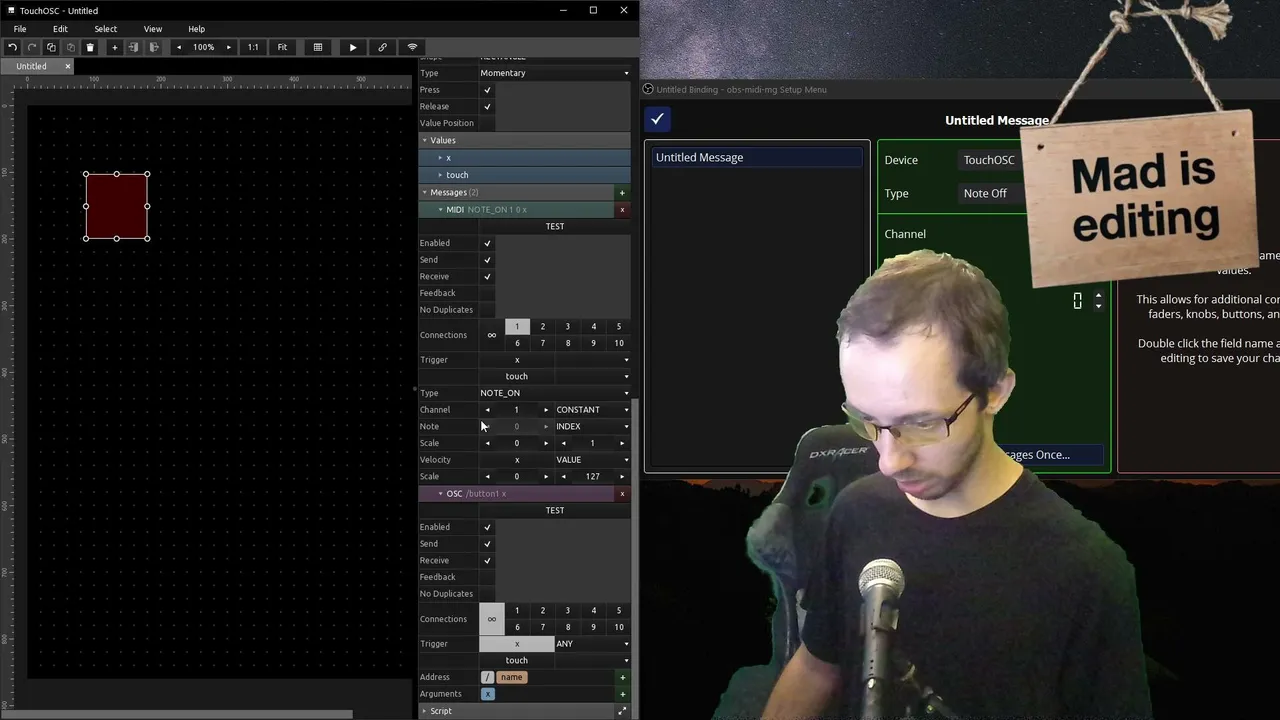Expand the x value row
This screenshot has width=1280, height=720.
[440, 158]
